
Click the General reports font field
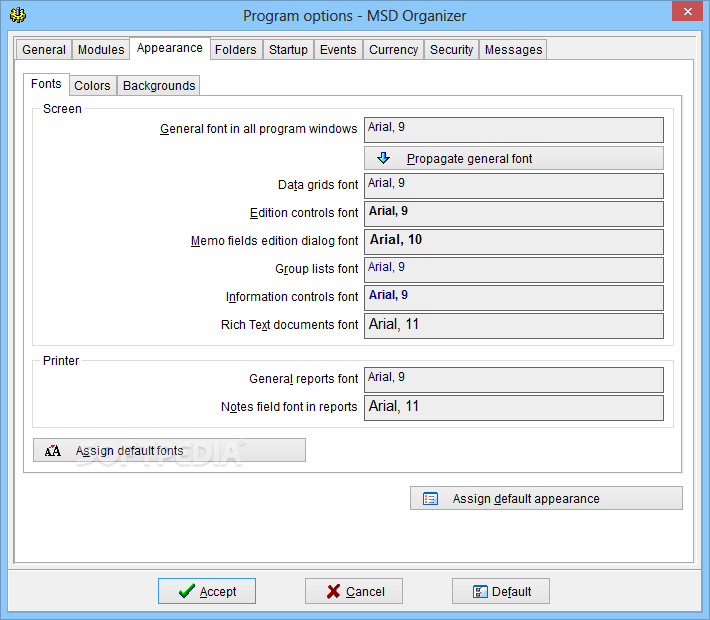514,380
